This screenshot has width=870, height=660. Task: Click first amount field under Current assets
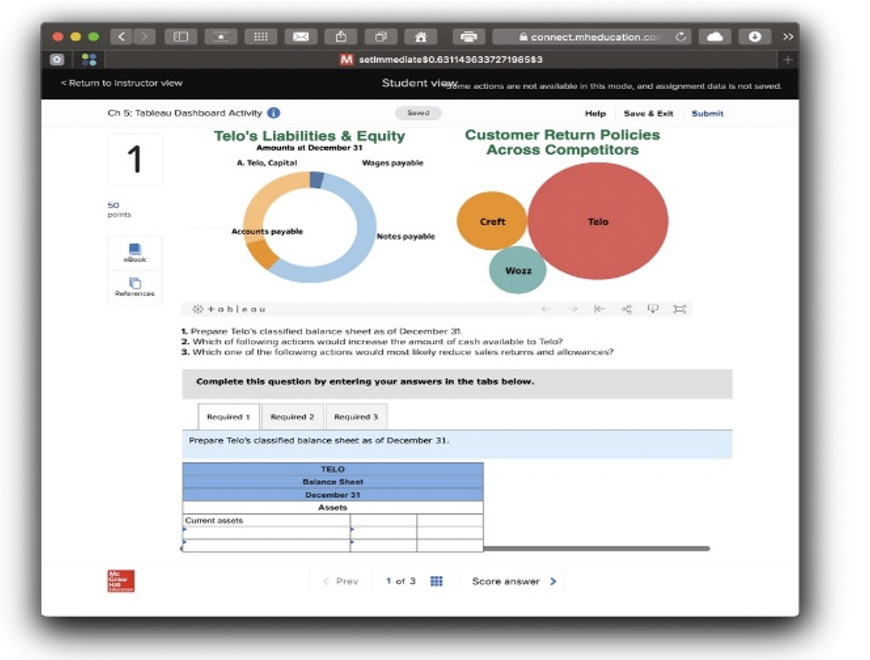pyautogui.click(x=383, y=532)
